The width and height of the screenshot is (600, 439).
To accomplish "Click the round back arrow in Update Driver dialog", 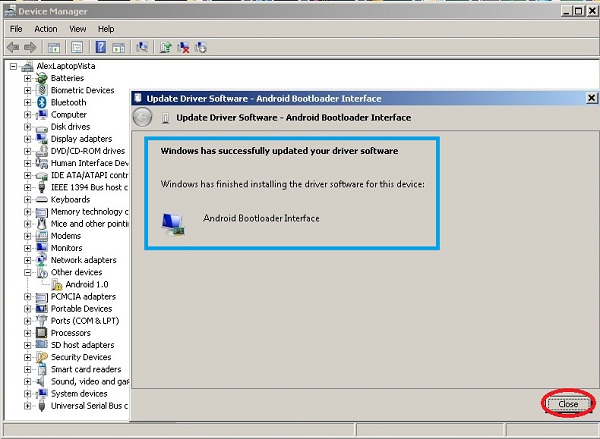I will (x=142, y=117).
